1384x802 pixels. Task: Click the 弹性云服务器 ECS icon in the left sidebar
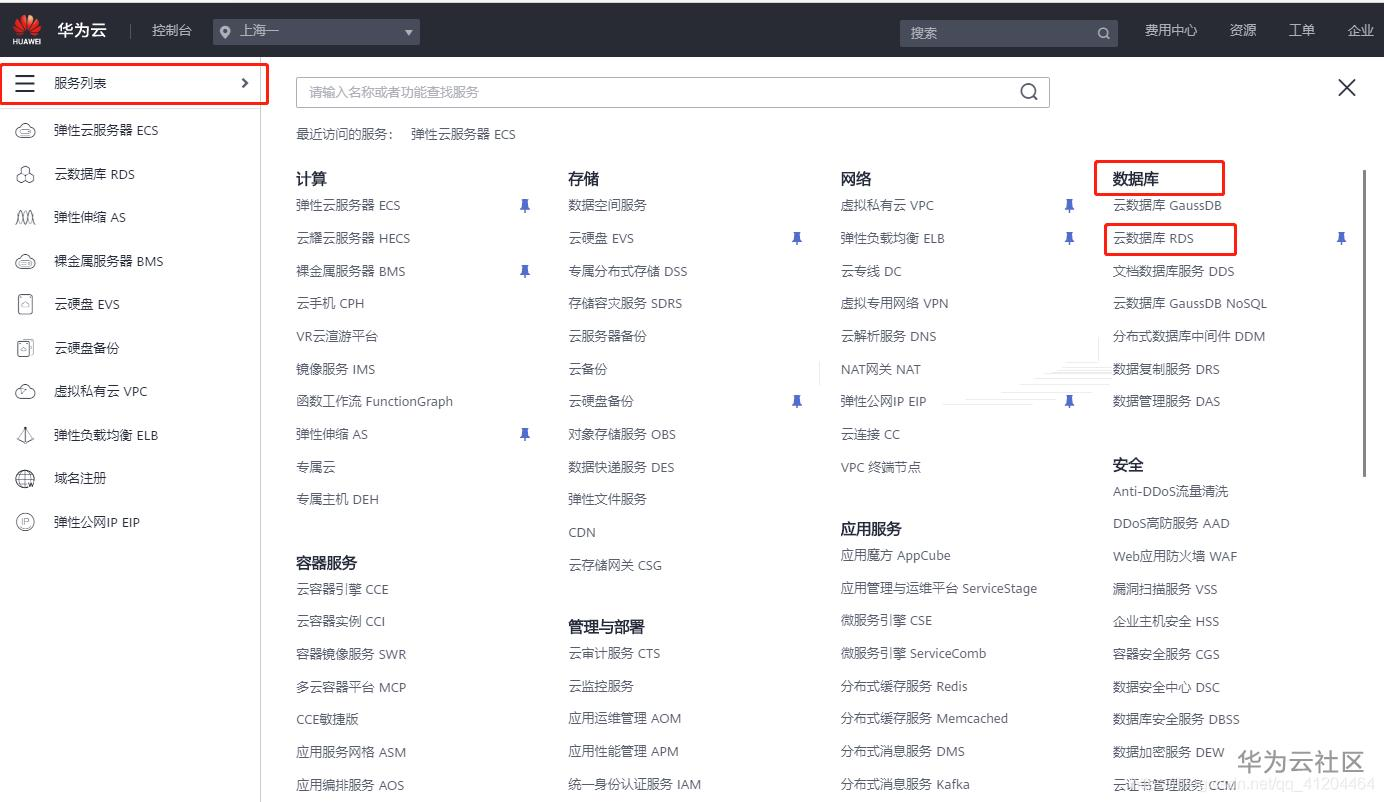coord(26,131)
